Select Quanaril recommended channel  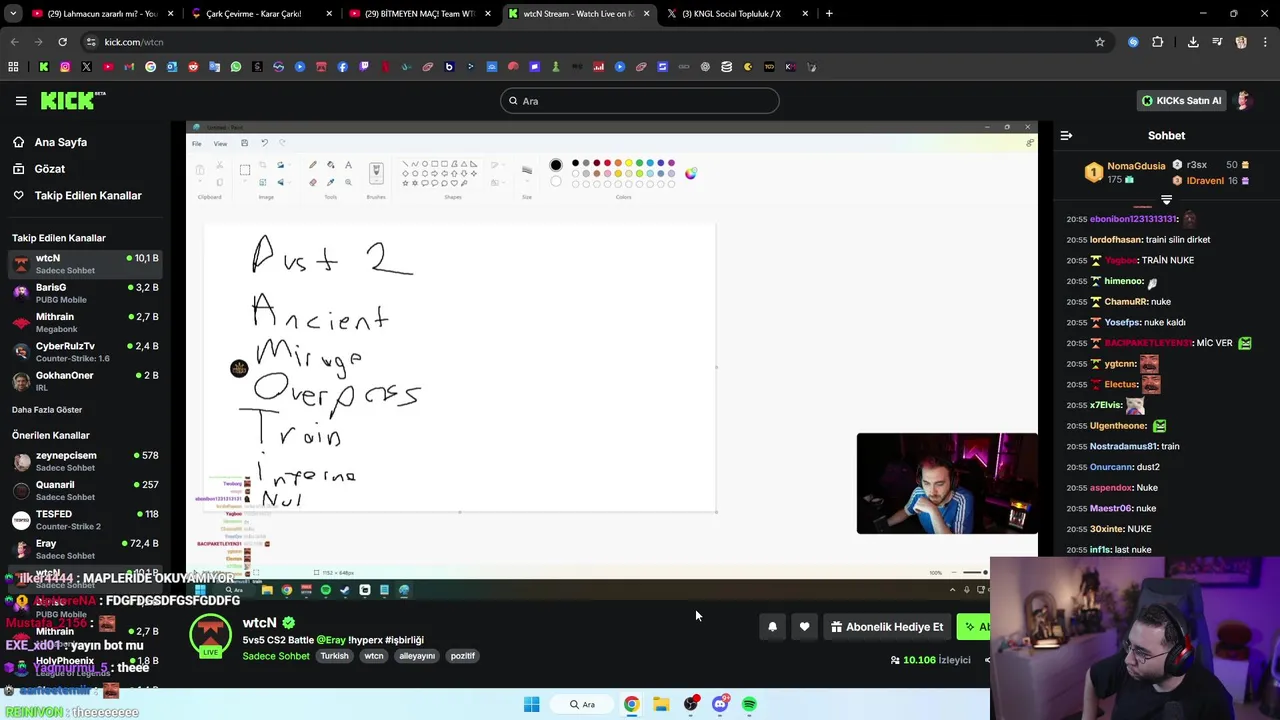tap(85, 490)
